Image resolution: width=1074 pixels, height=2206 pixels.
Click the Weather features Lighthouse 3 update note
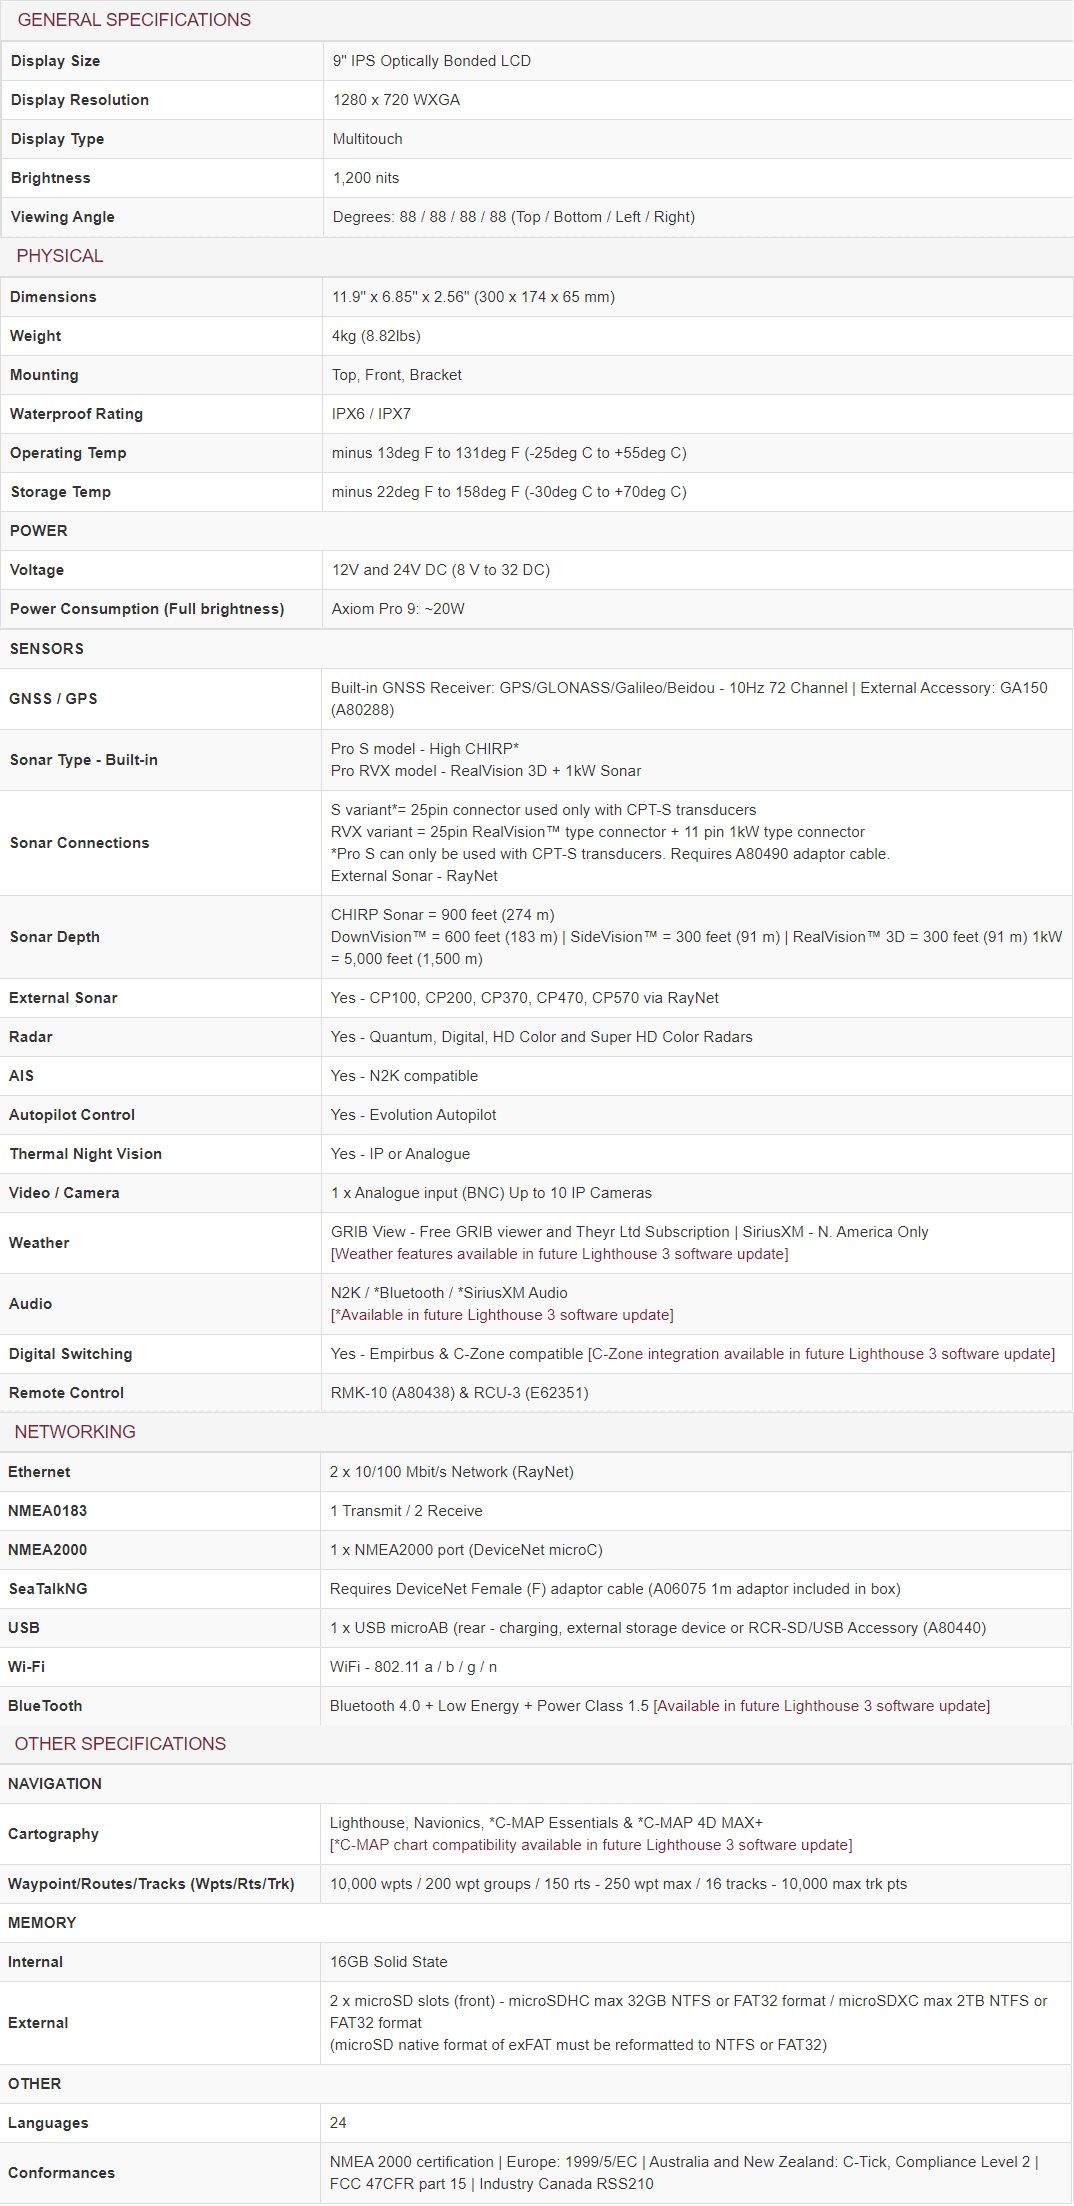tap(559, 1254)
